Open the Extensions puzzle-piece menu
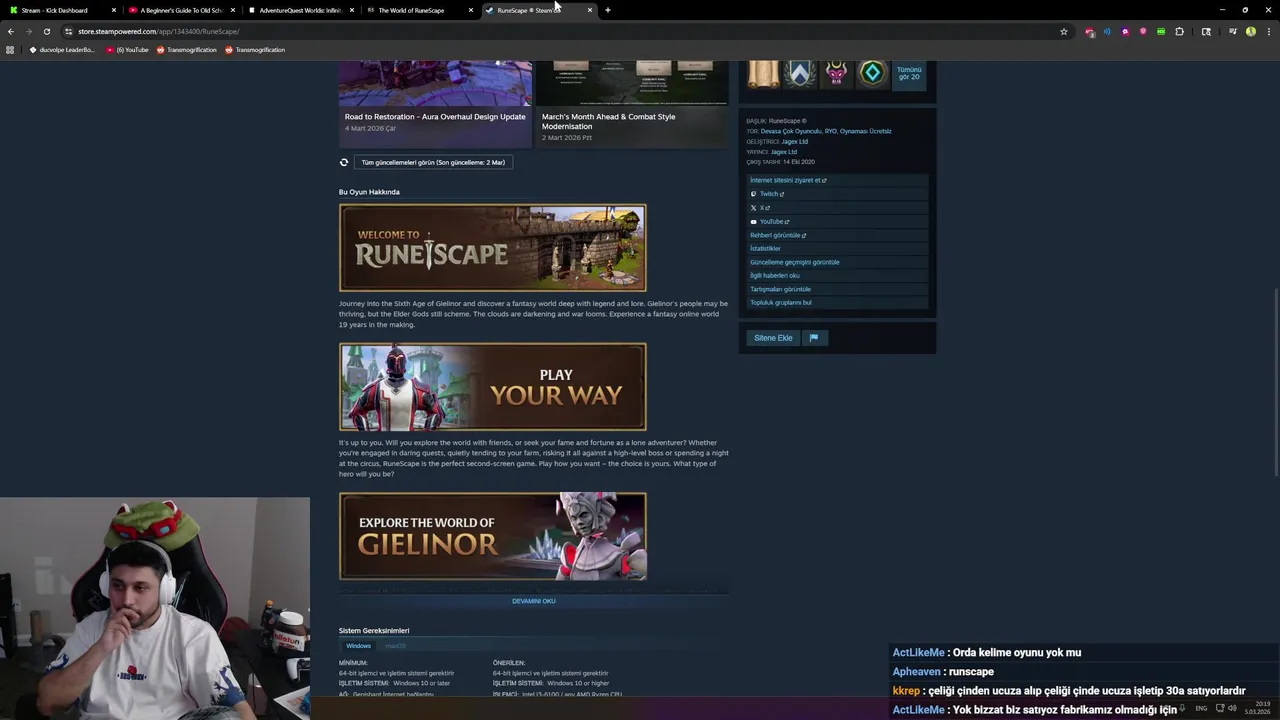This screenshot has width=1280, height=720. (x=1180, y=31)
